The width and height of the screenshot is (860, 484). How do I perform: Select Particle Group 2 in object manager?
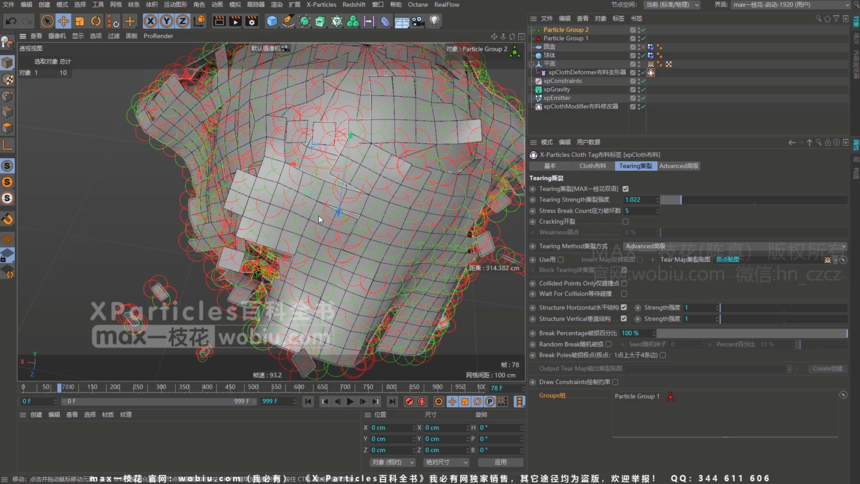[566, 30]
